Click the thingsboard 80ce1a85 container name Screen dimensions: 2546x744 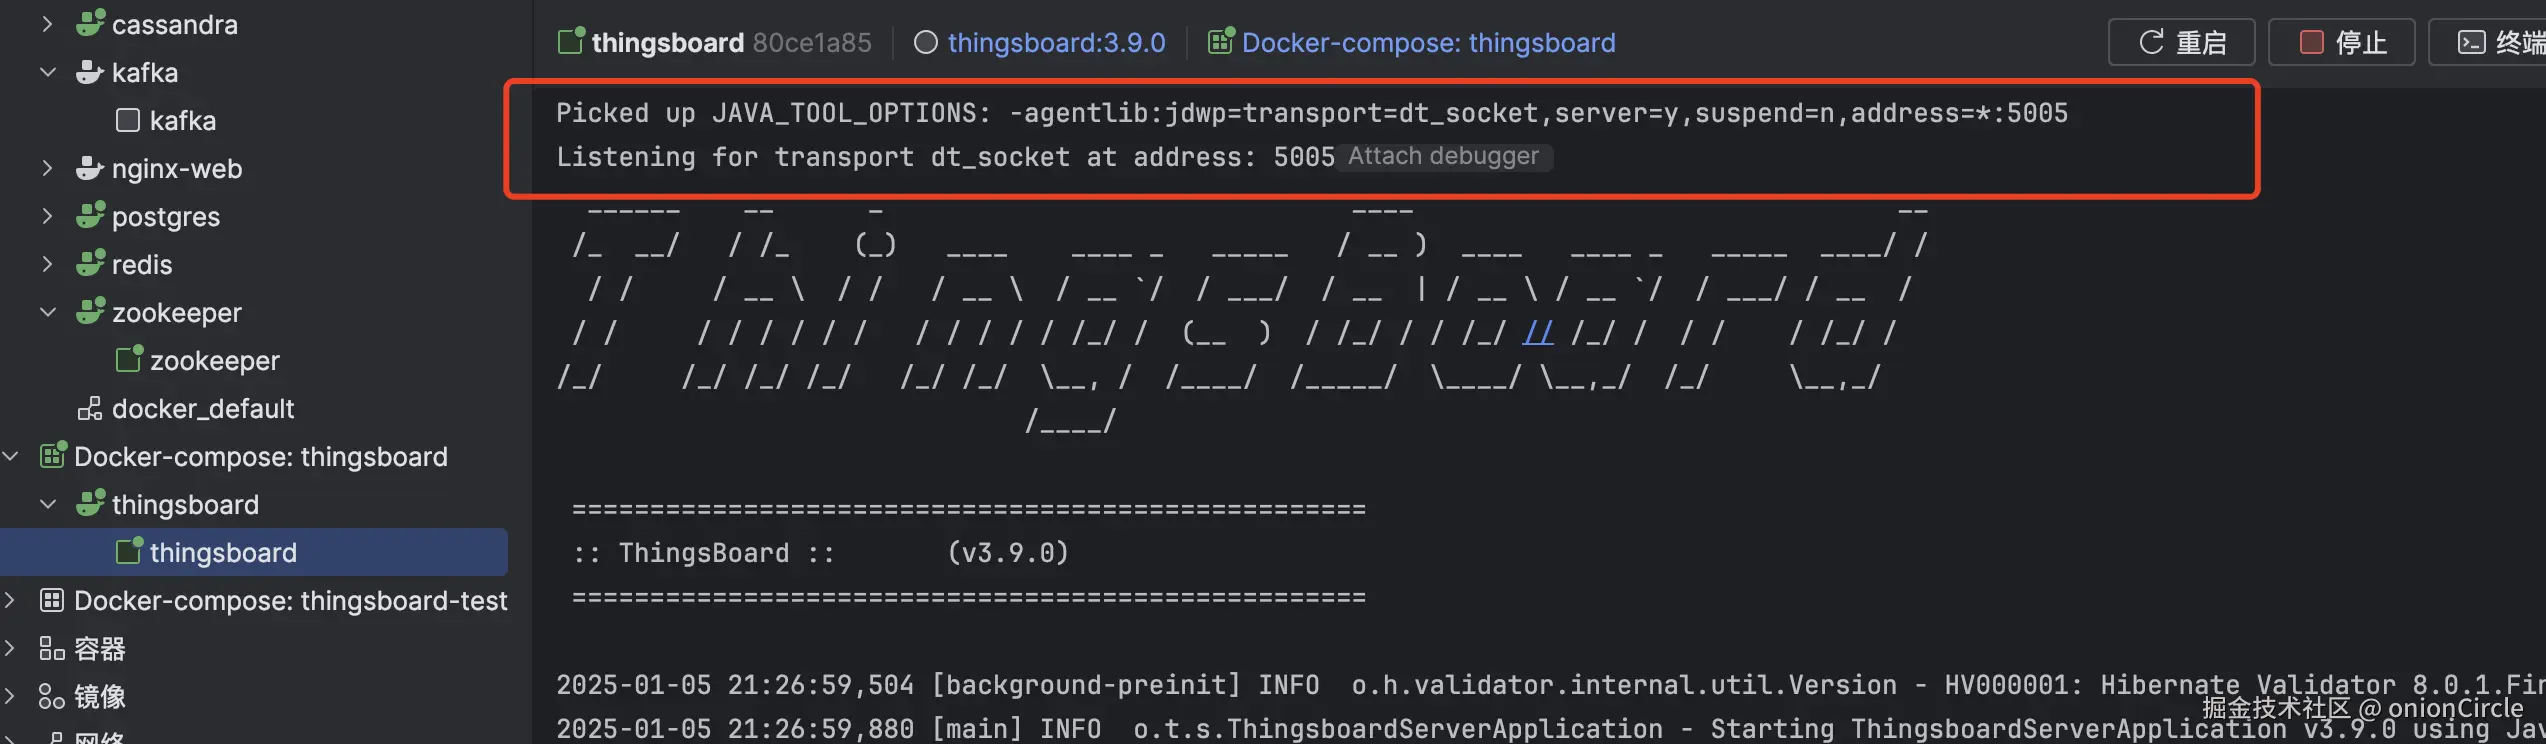click(731, 42)
